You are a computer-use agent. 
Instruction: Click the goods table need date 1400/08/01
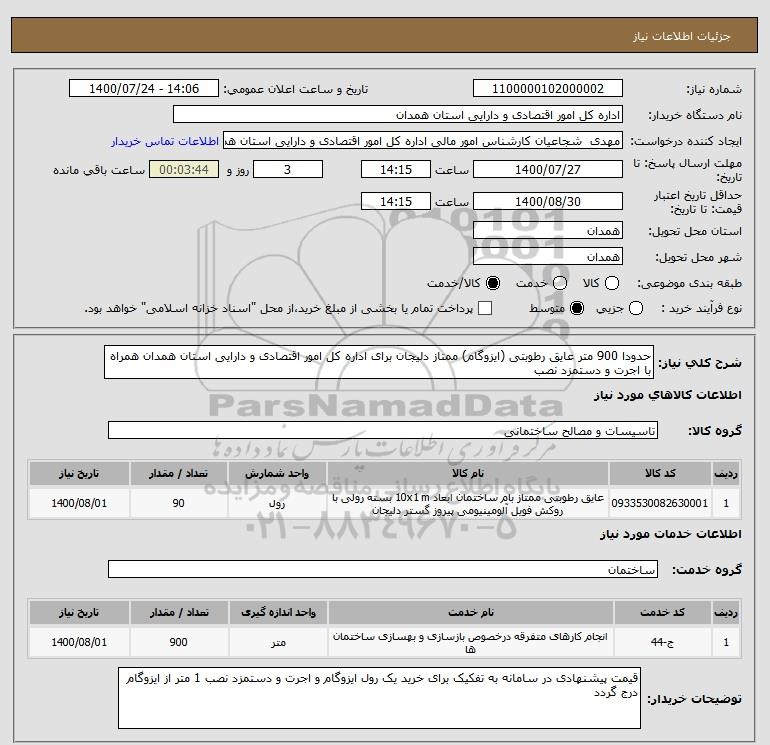pos(79,503)
